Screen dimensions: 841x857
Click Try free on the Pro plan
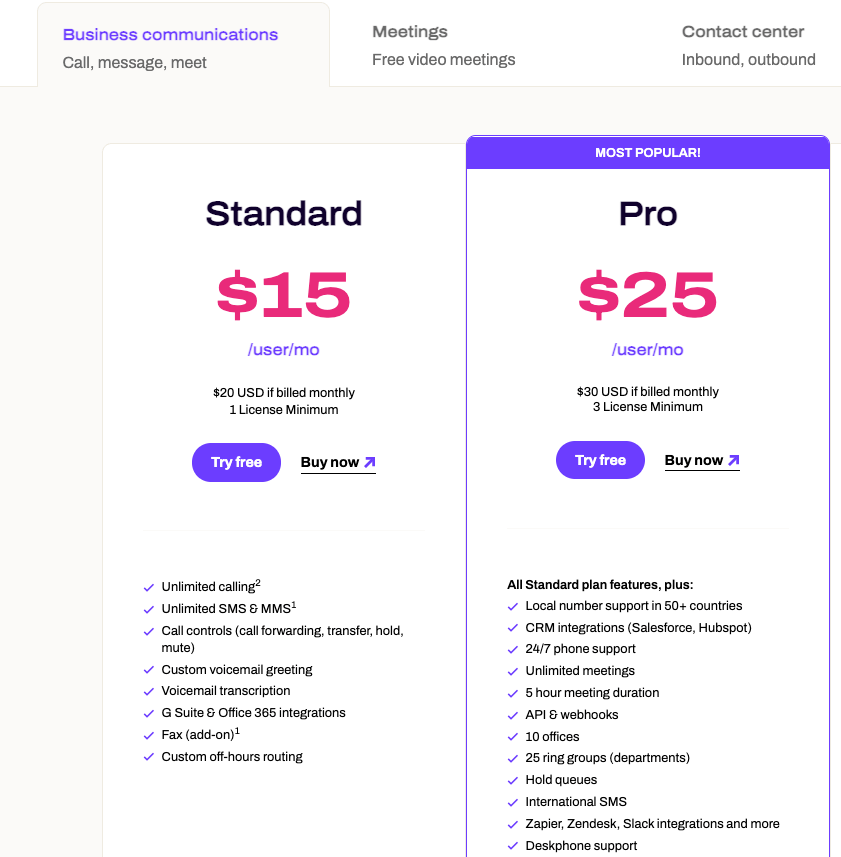[x=600, y=460]
